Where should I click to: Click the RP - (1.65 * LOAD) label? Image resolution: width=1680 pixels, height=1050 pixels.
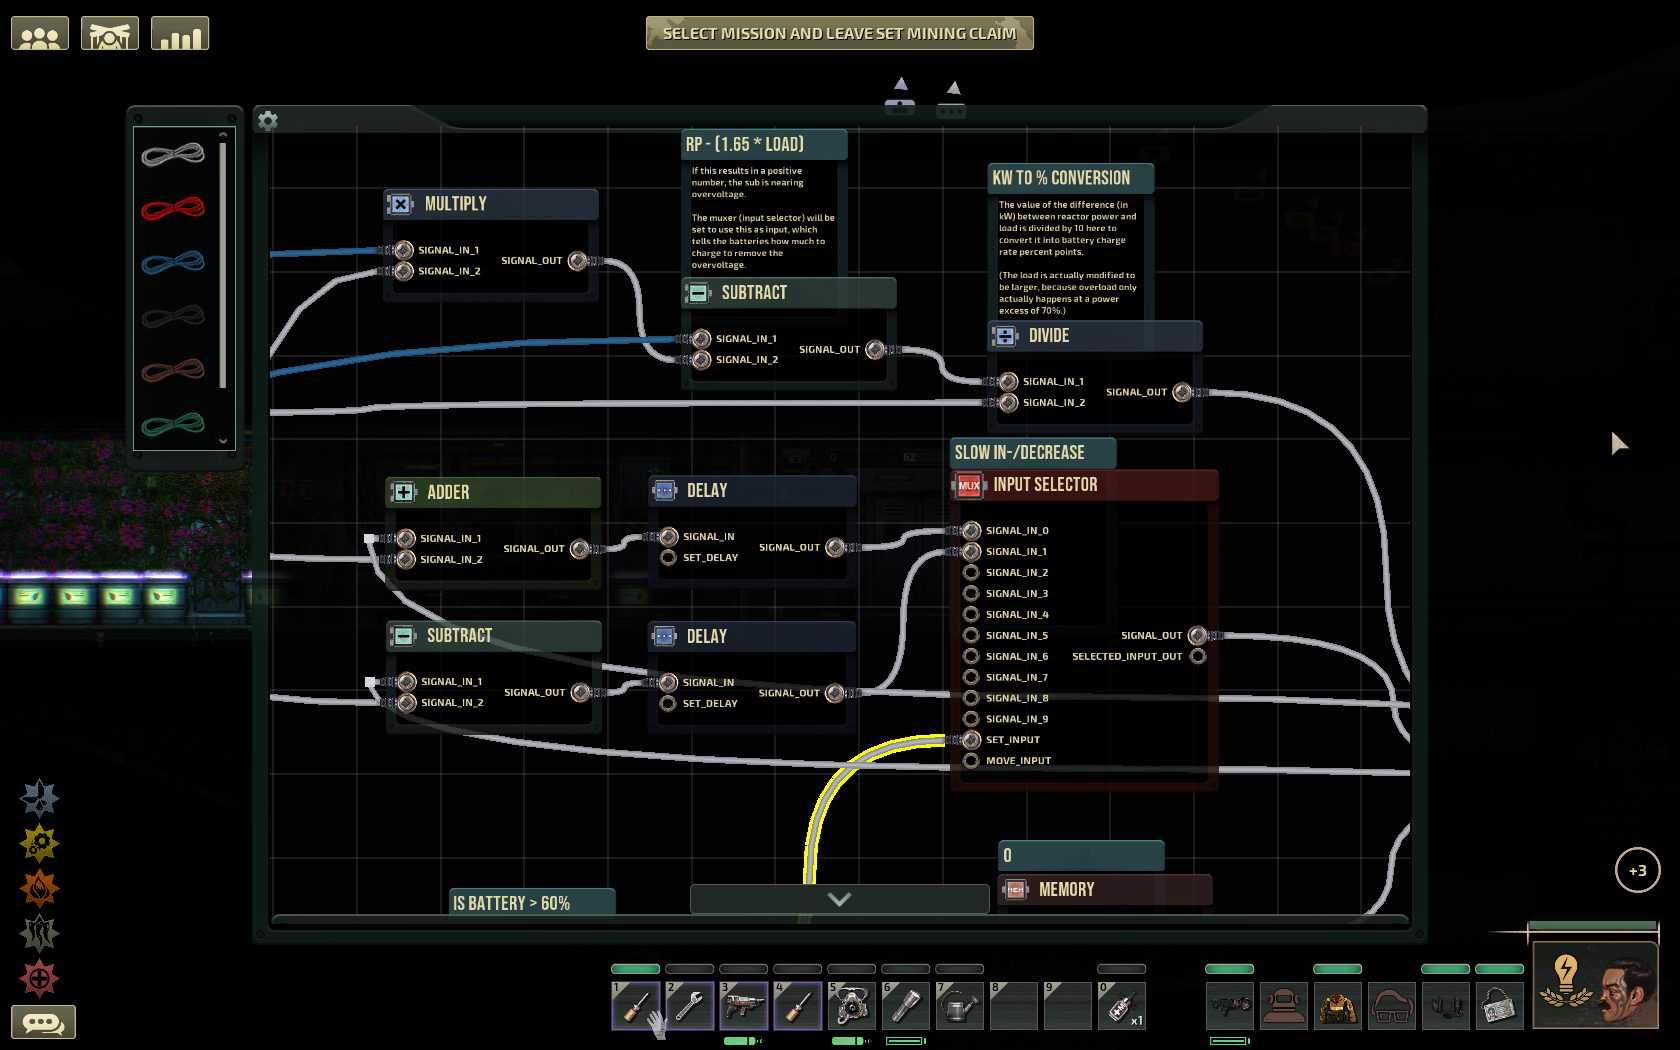click(x=764, y=144)
